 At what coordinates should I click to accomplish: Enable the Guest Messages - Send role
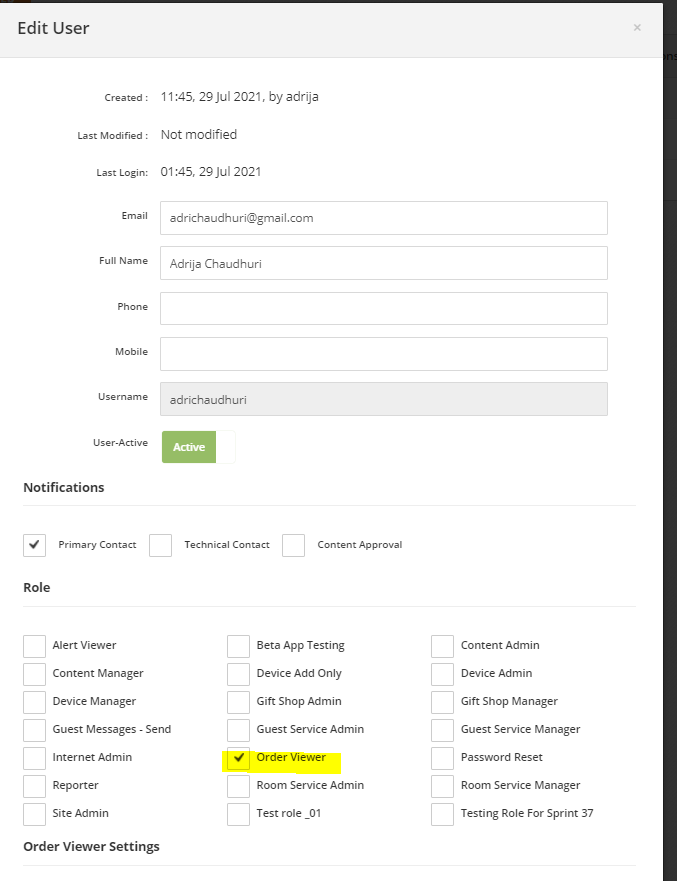point(34,730)
